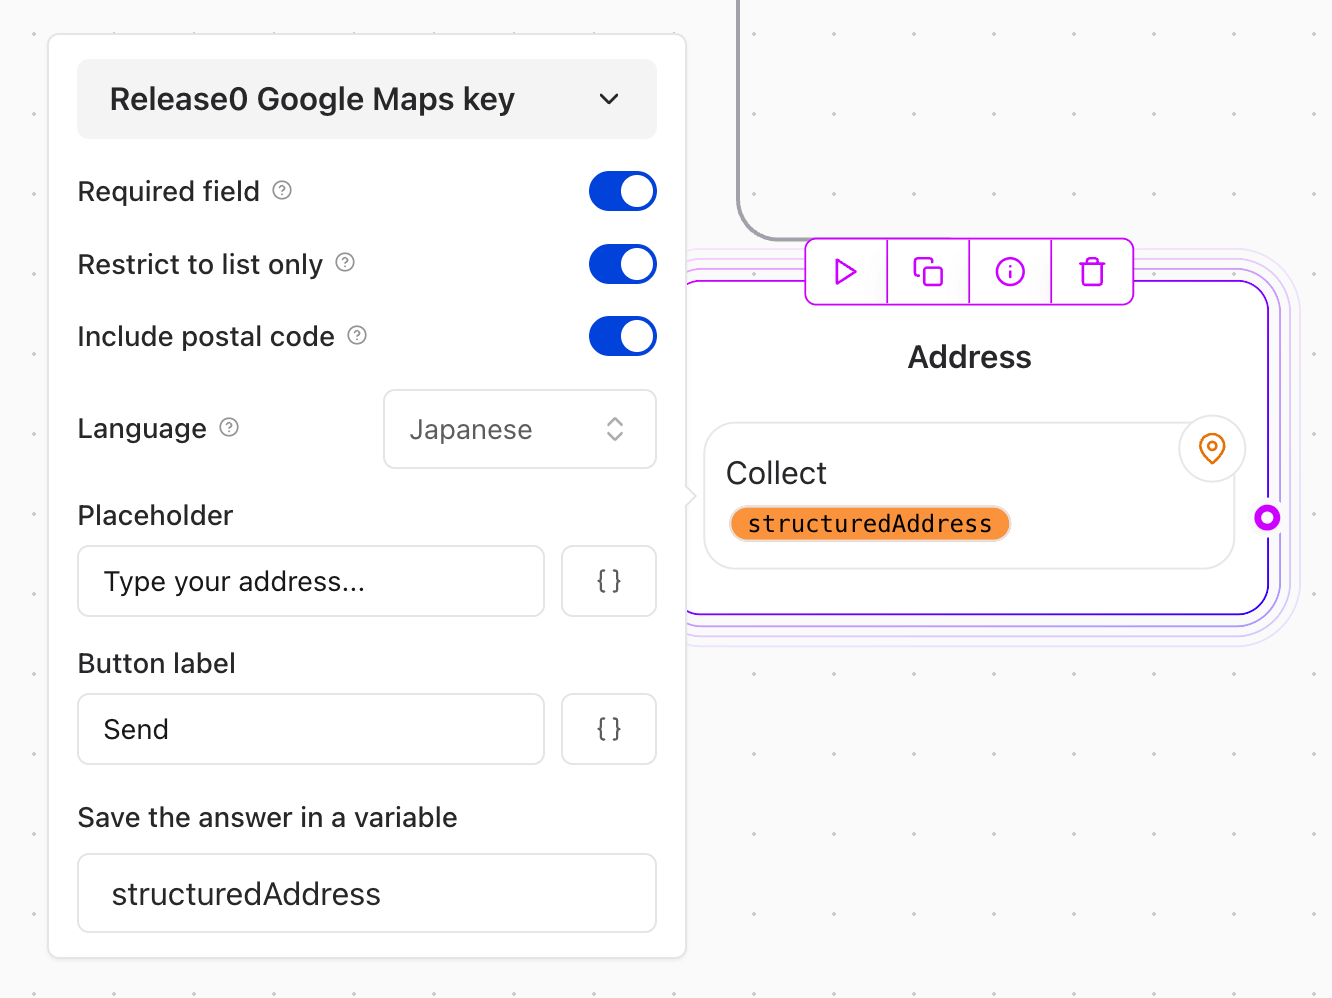Disable the Required field toggle
1332x998 pixels.
coord(622,190)
